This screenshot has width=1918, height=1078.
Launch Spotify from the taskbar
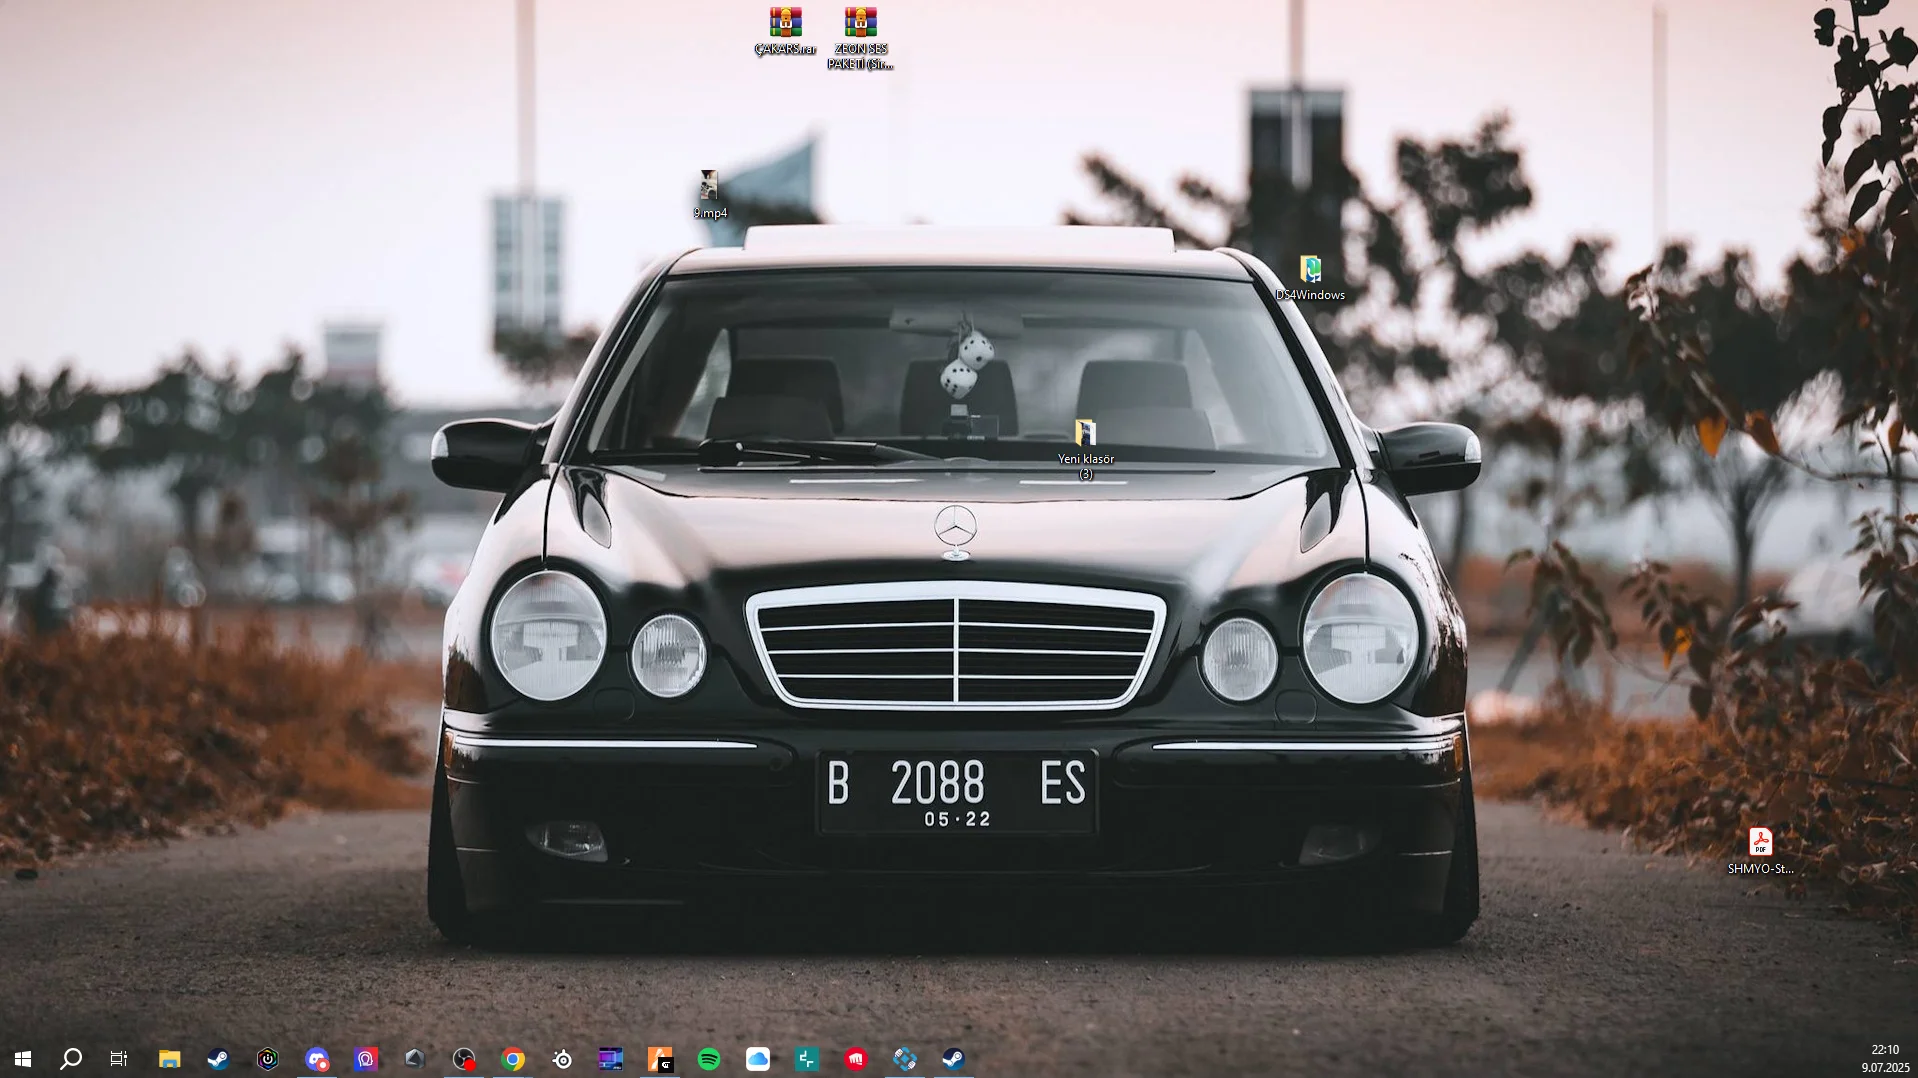pos(709,1059)
